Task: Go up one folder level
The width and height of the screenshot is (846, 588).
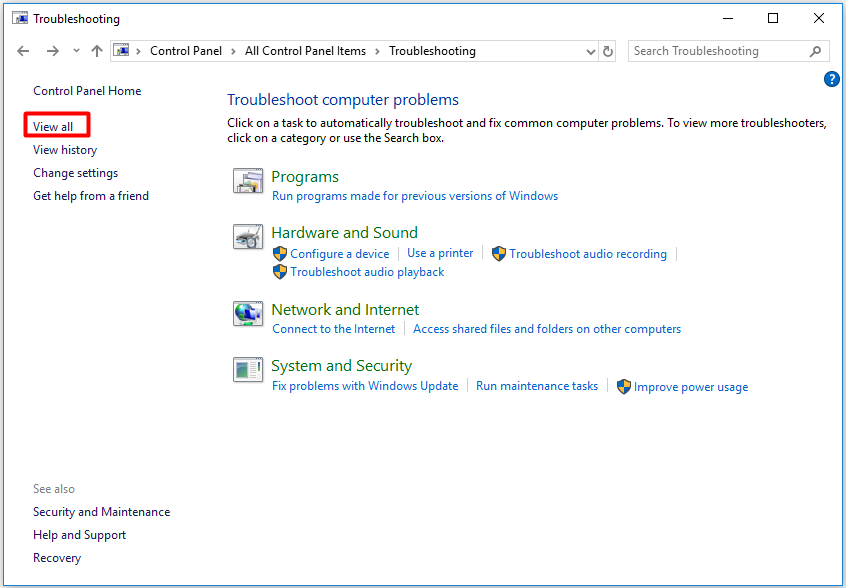Action: (97, 51)
